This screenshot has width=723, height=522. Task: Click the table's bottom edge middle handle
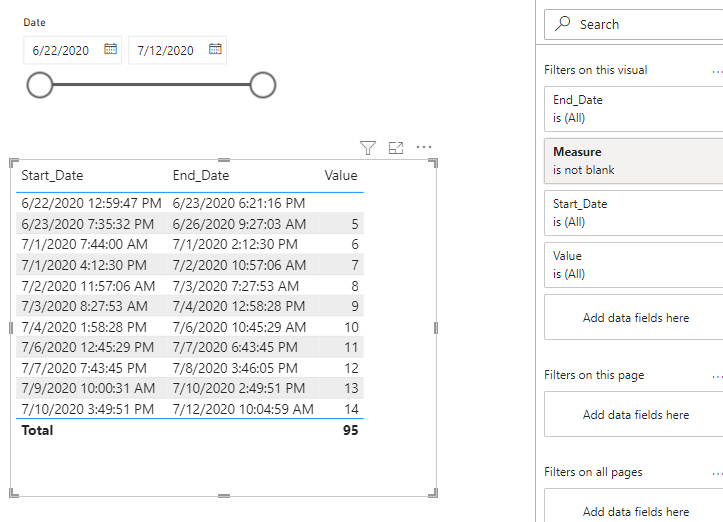point(224,496)
